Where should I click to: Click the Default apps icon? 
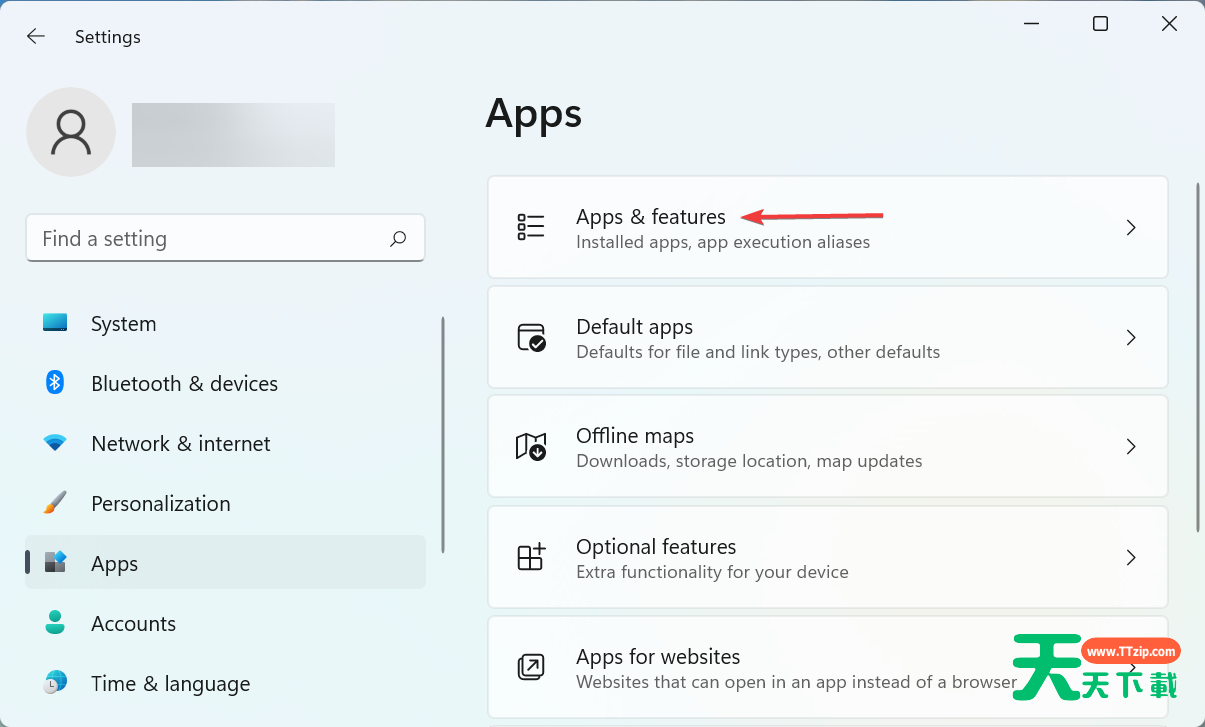531,338
